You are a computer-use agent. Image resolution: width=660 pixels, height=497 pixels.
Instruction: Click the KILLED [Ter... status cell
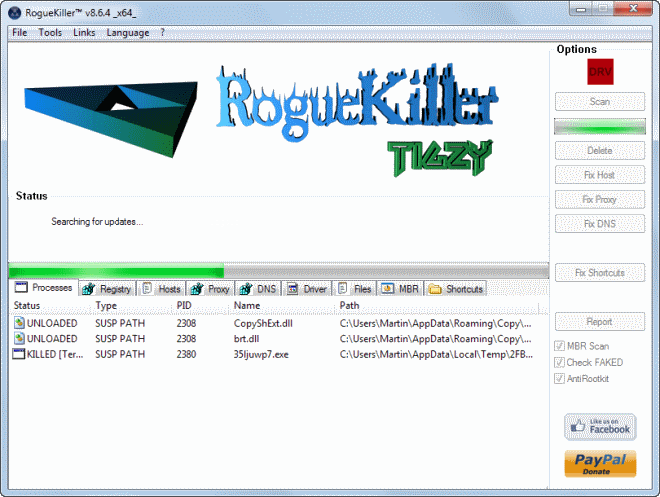pyautogui.click(x=55, y=354)
